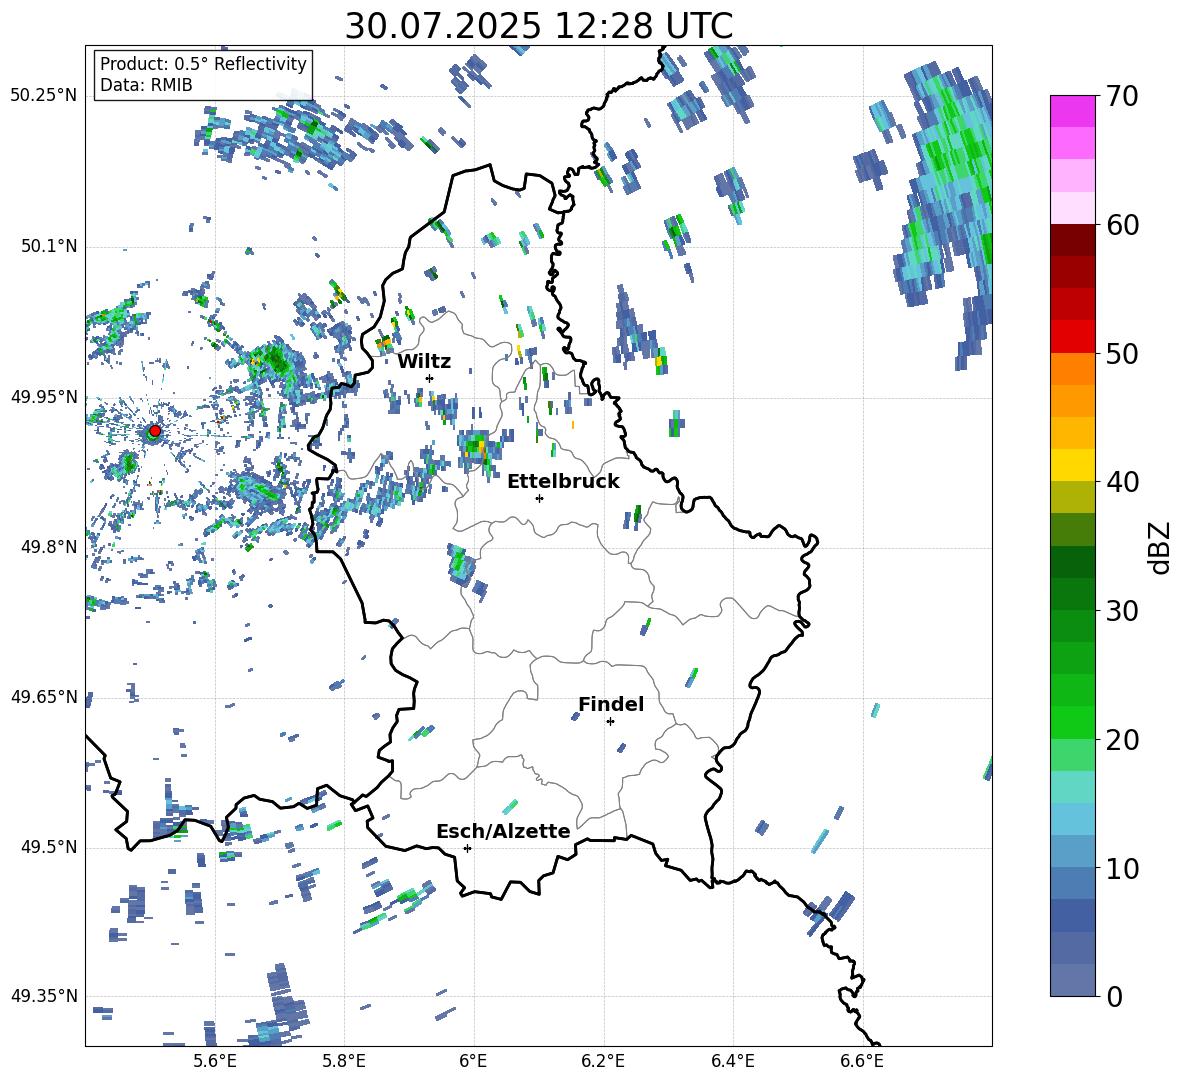Click the "Product: 0.5° Reflectivity" label

(x=203, y=63)
